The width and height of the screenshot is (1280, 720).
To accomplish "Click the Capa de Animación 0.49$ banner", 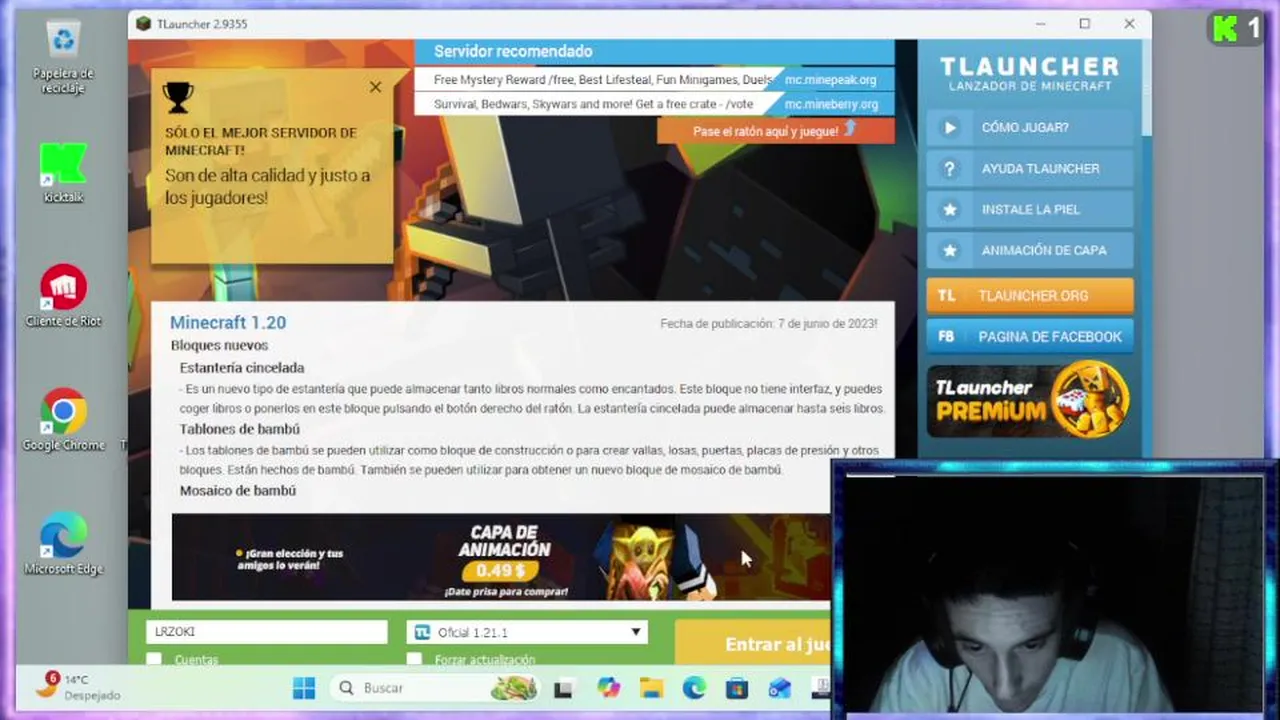I will 501,557.
